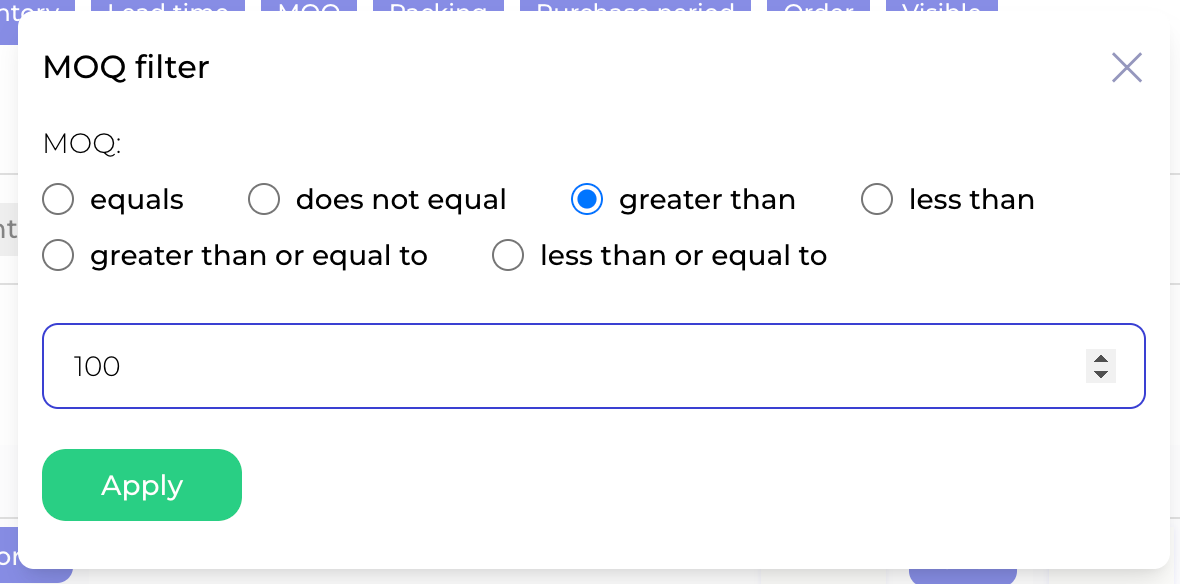Image resolution: width=1180 pixels, height=584 pixels.
Task: Increase MOQ value with up arrow
Action: tap(1100, 359)
